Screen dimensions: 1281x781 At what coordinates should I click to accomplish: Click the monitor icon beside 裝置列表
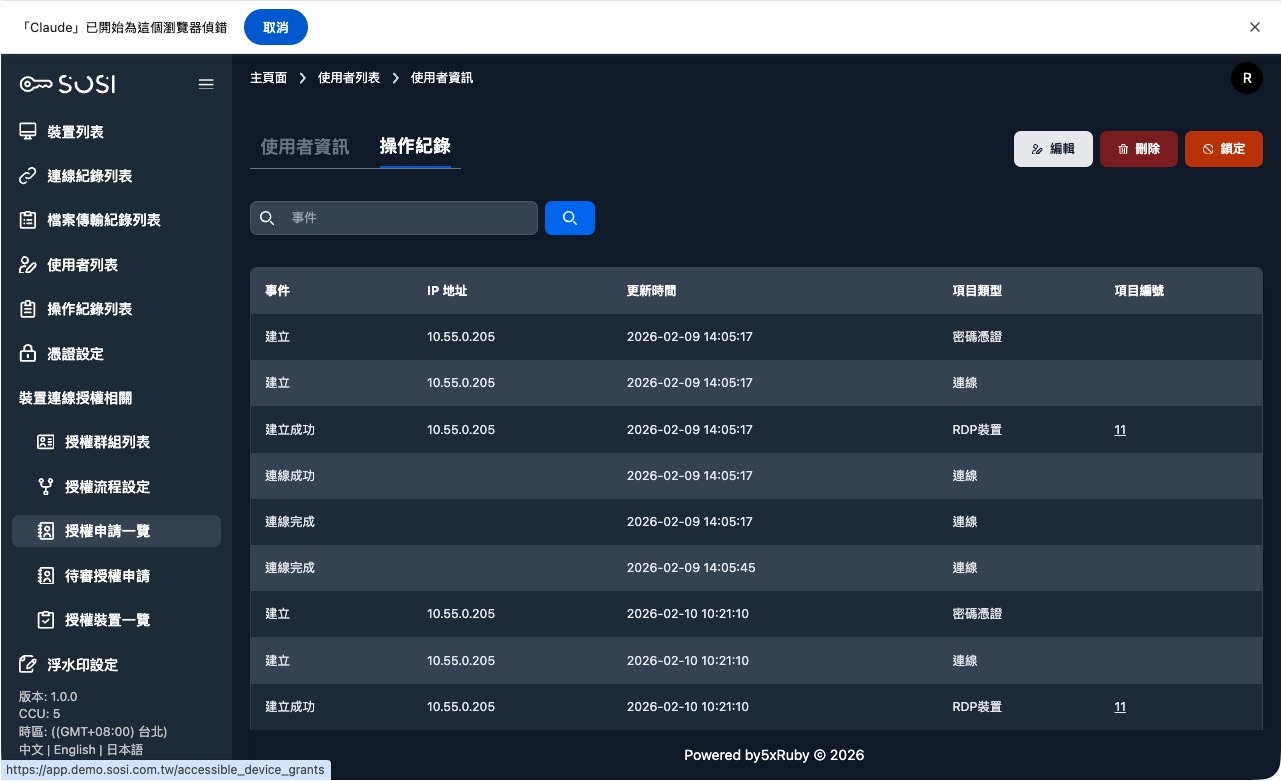click(28, 132)
